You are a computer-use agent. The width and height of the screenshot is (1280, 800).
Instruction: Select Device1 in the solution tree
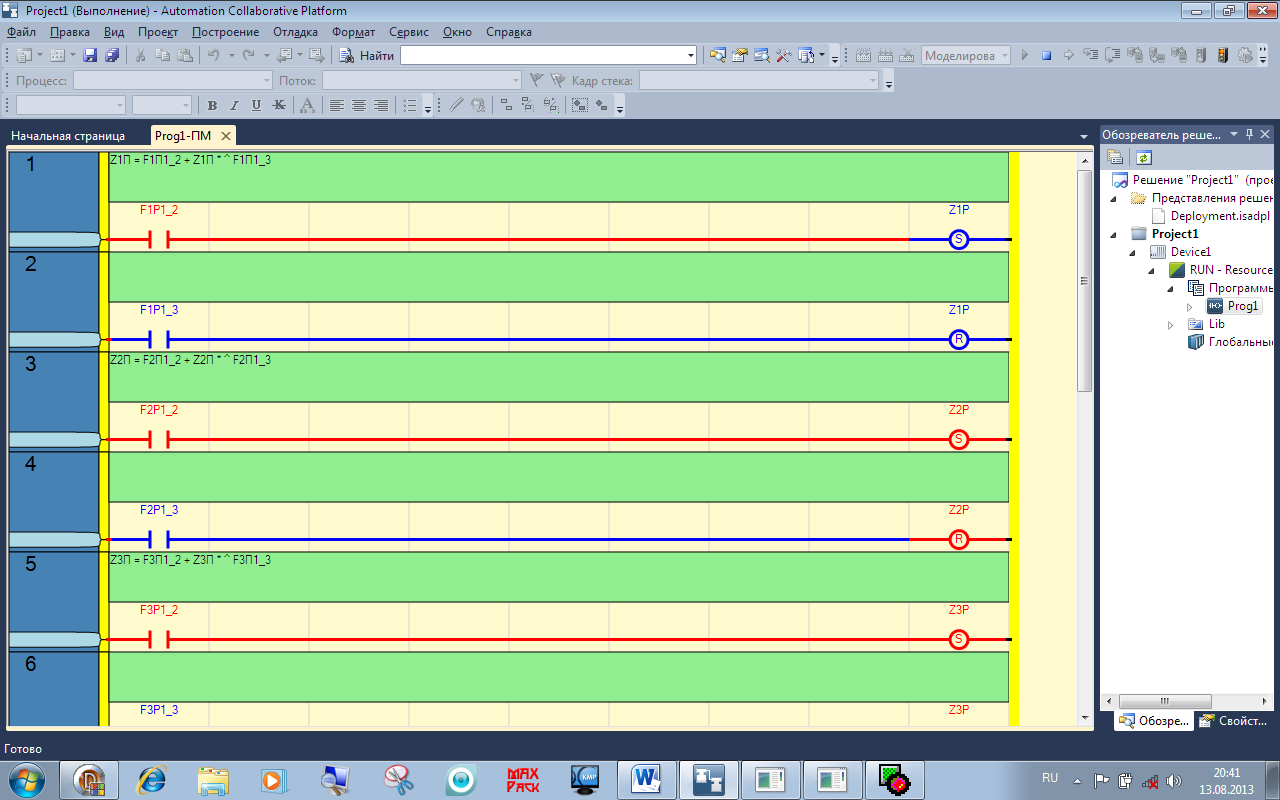1191,252
